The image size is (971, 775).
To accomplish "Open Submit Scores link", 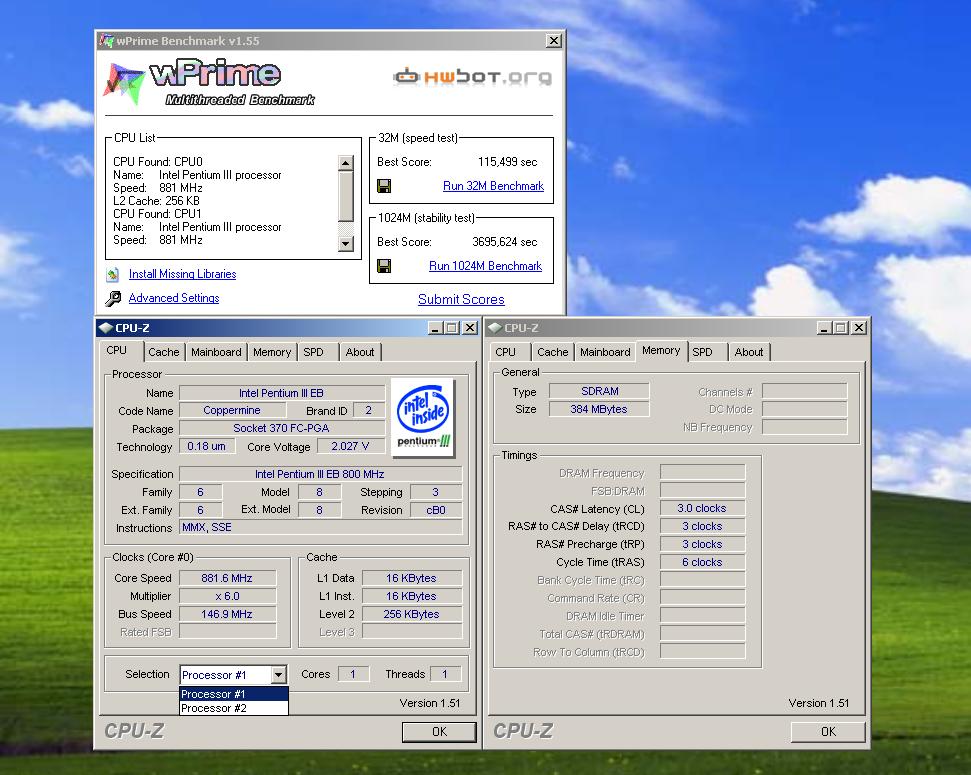I will click(x=461, y=299).
